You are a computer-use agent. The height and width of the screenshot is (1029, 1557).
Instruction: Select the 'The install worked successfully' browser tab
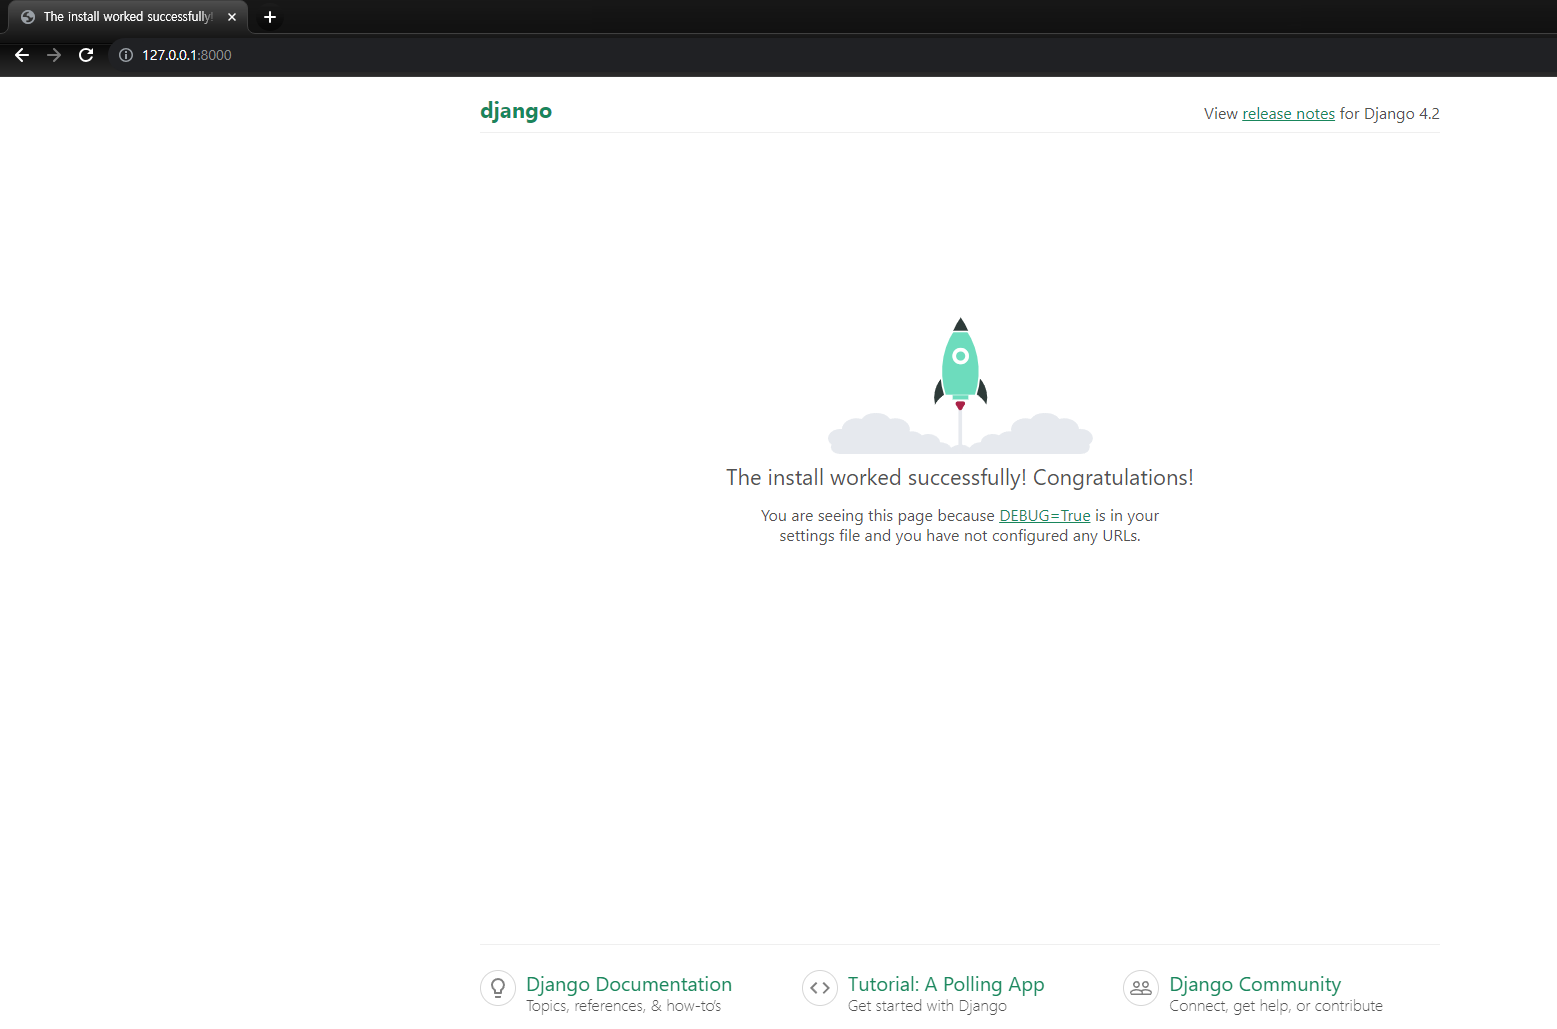click(x=128, y=17)
